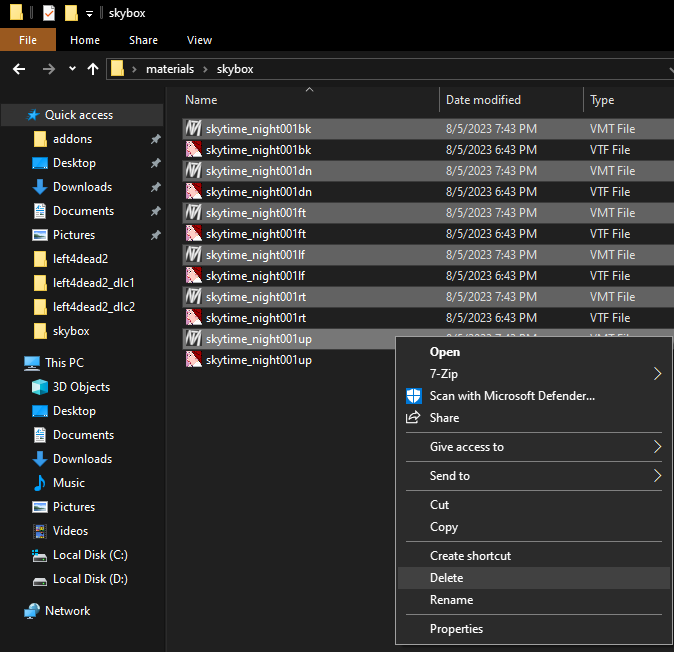Open the Customize Quick Access Toolbar dropdown
The height and width of the screenshot is (652, 674).
[89, 14]
